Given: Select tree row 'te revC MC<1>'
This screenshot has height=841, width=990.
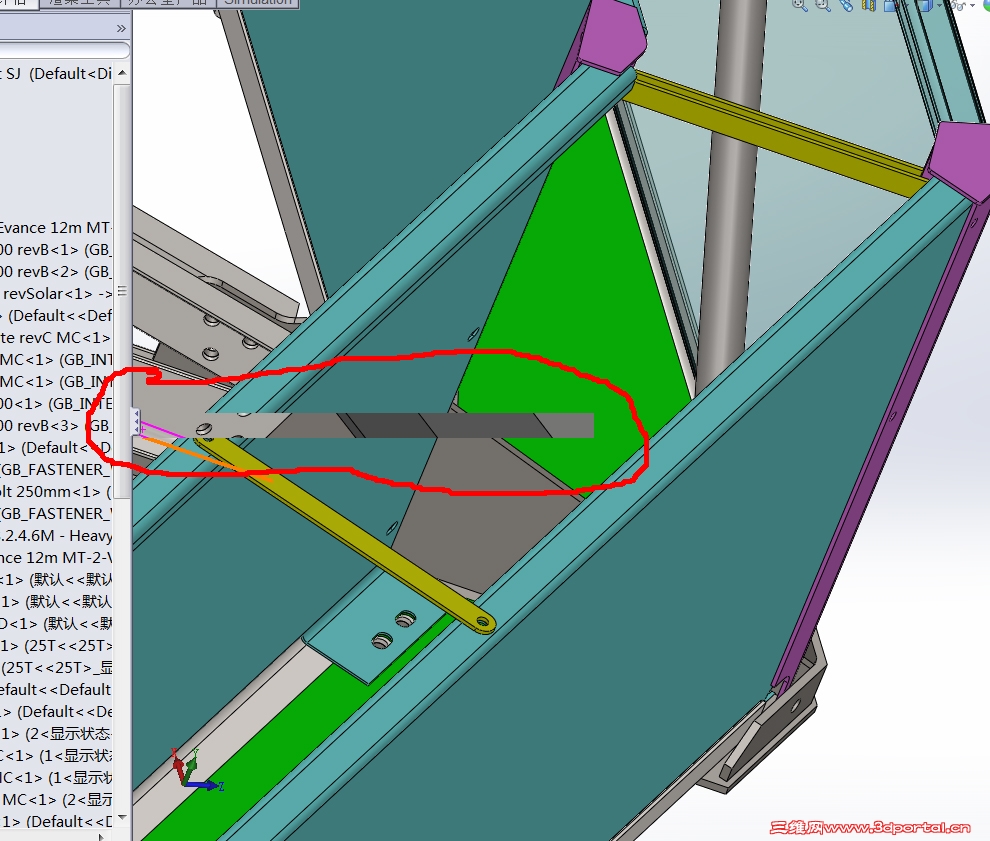Looking at the screenshot, I should pyautogui.click(x=56, y=338).
